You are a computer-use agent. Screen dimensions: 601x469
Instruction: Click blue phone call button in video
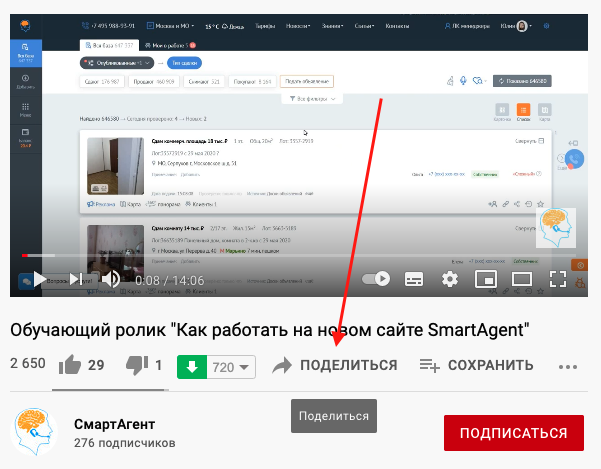click(x=574, y=159)
